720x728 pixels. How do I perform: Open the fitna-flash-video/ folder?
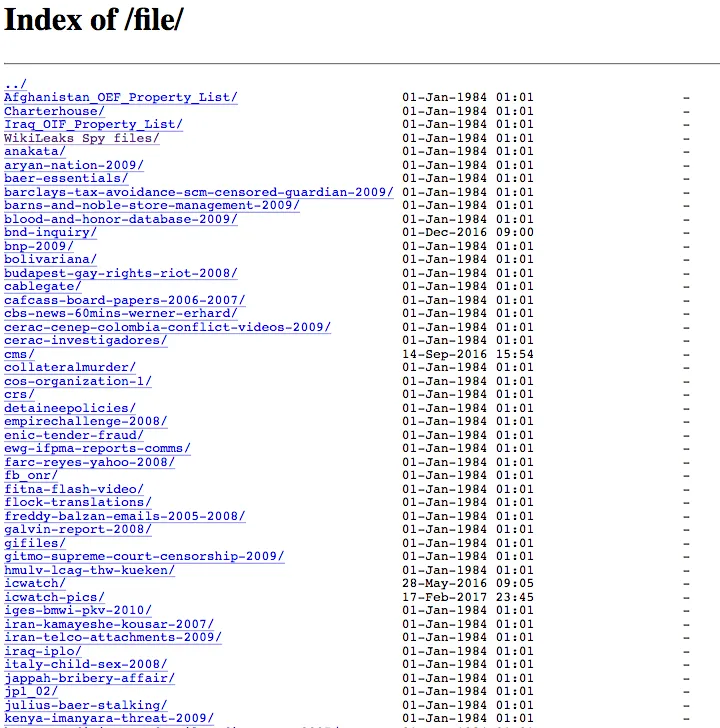tap(74, 488)
